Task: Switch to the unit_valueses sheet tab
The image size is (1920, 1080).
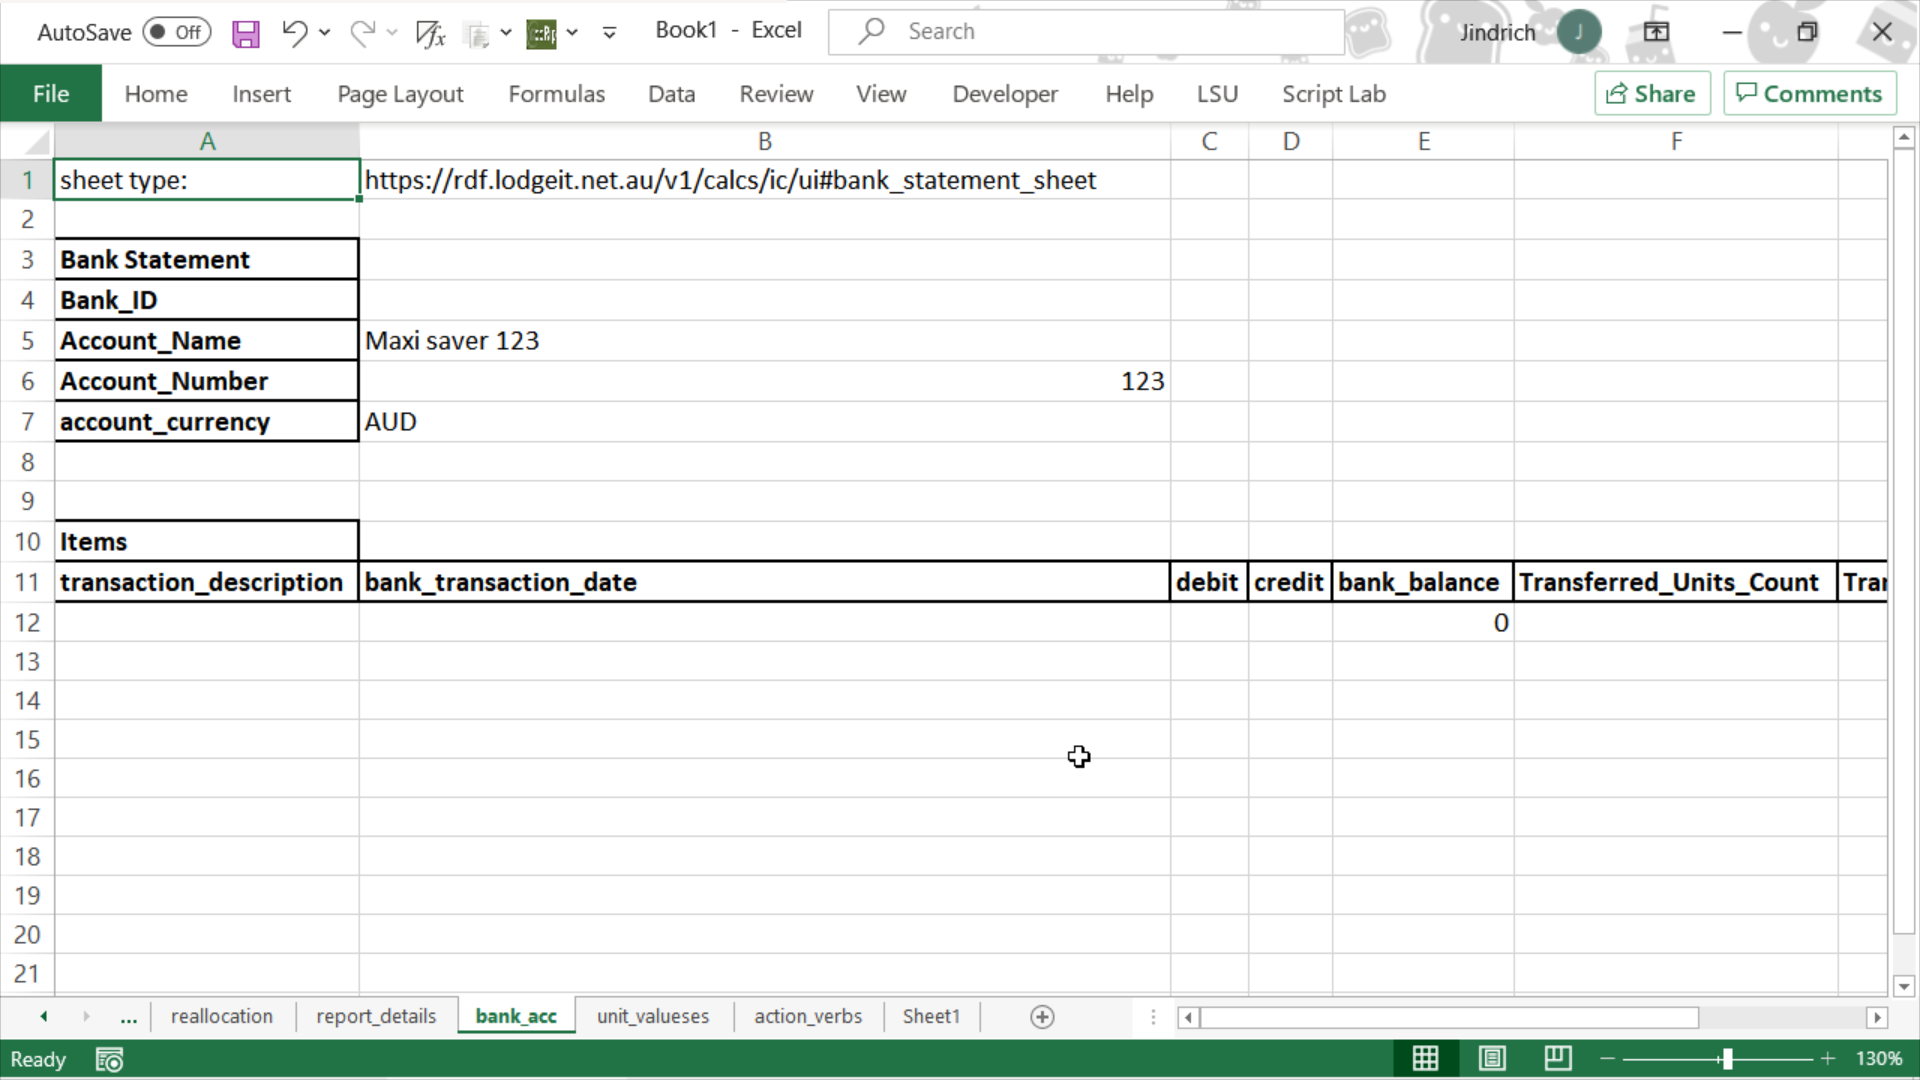Action: (x=652, y=1016)
